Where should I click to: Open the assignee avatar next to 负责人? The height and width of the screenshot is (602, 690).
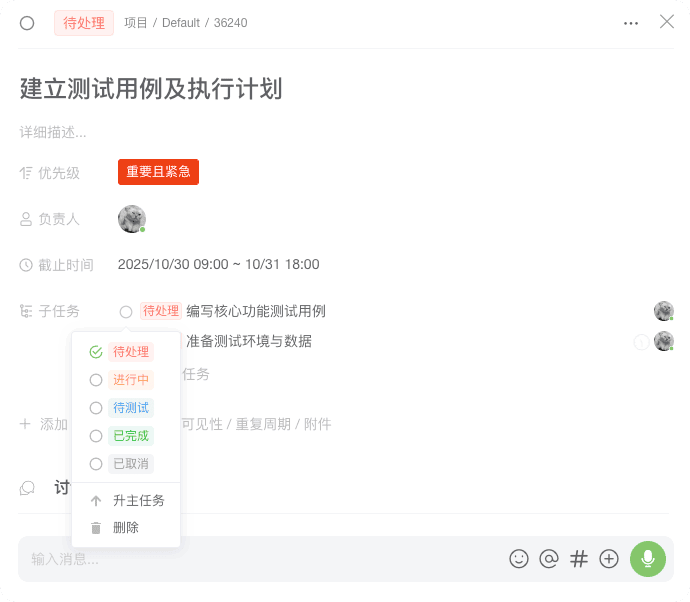click(x=132, y=219)
